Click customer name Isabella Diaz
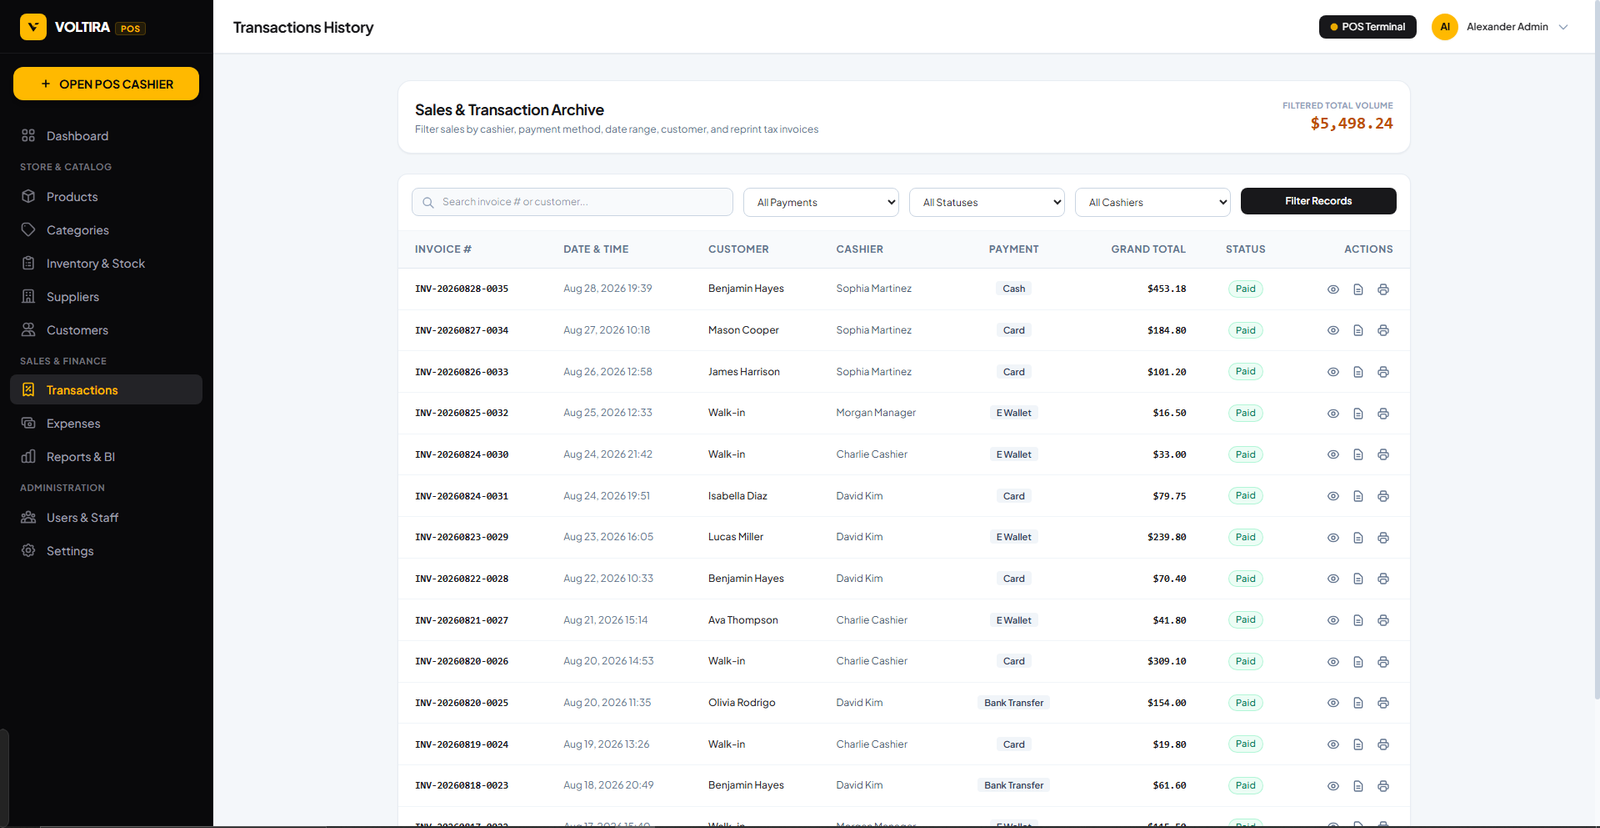1600x828 pixels. coord(738,496)
